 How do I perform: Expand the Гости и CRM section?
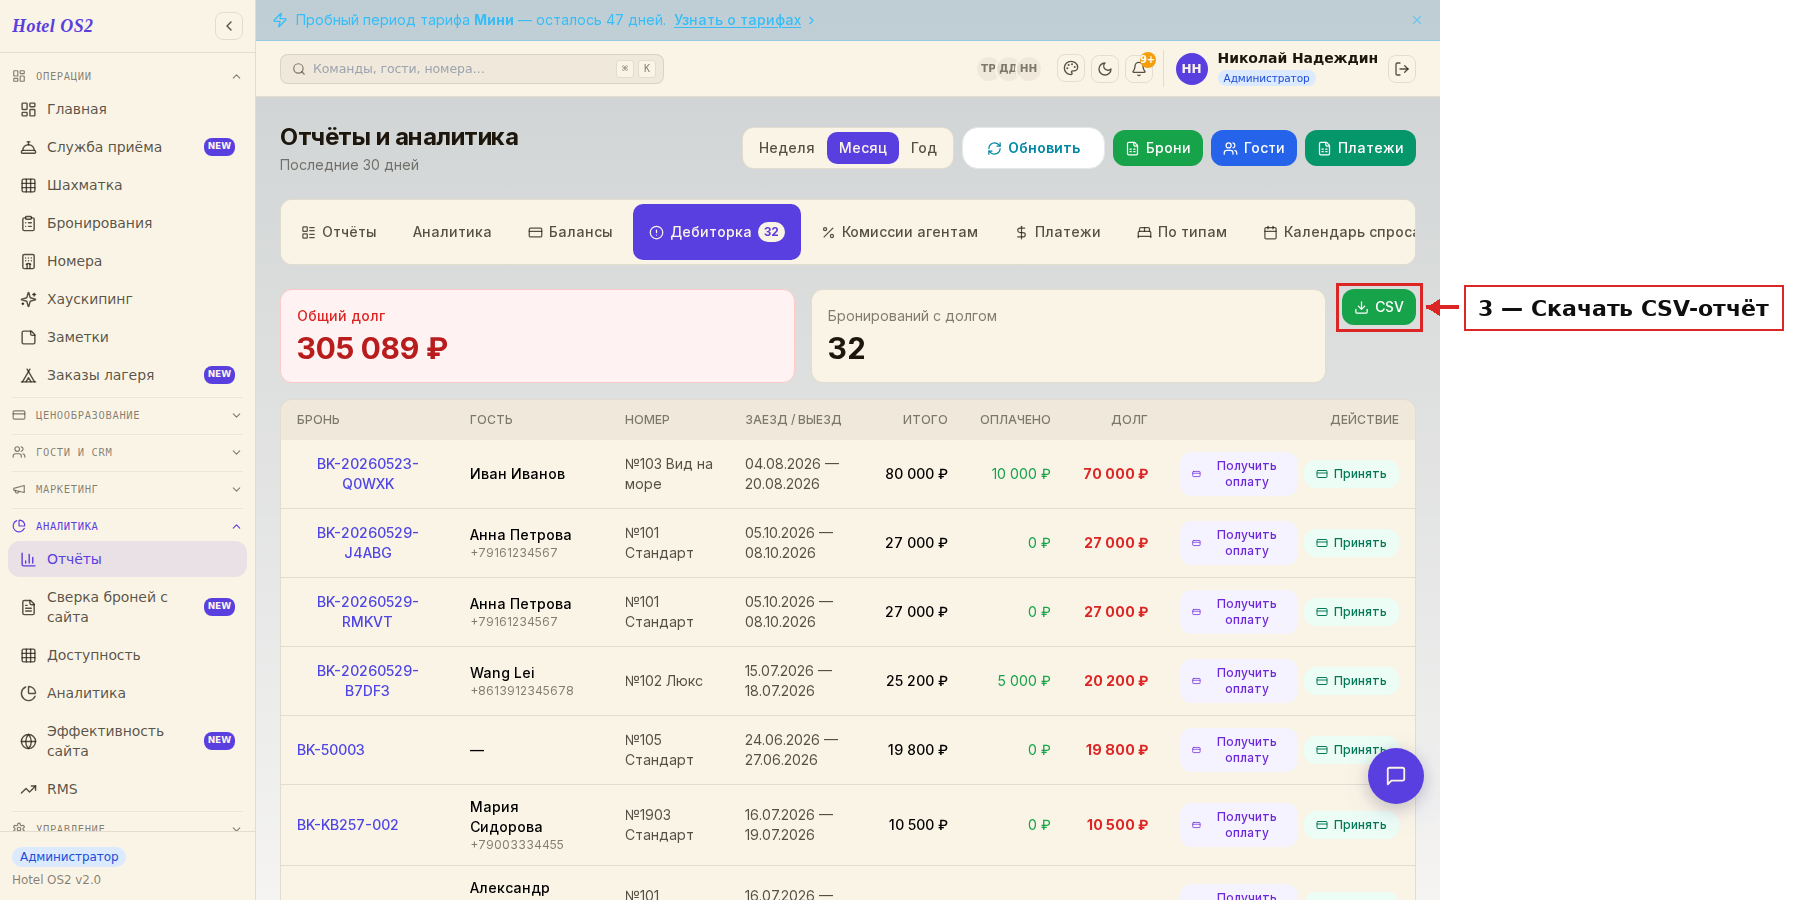coord(127,452)
